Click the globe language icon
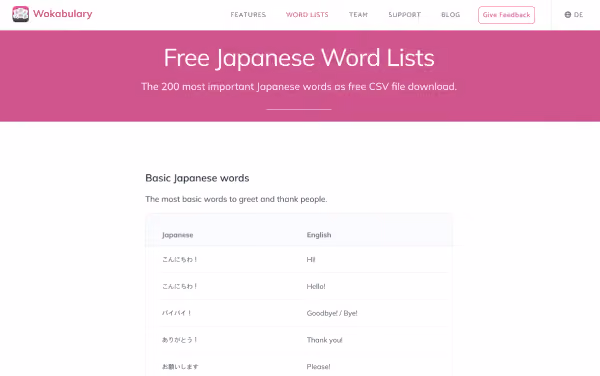 [568, 15]
